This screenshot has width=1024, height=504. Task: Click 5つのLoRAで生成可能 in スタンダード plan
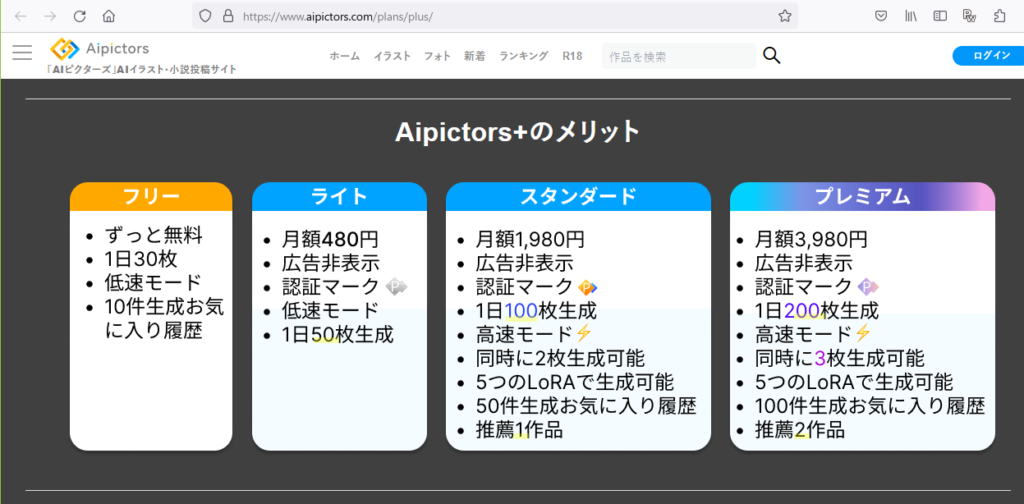point(575,381)
